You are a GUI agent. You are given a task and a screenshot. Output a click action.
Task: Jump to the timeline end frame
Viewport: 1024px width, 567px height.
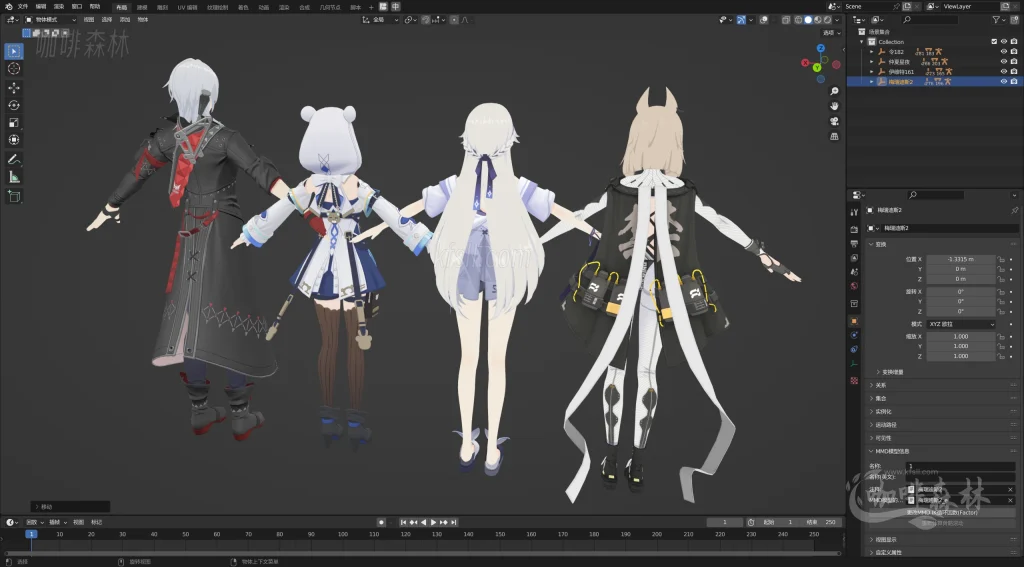tap(453, 523)
